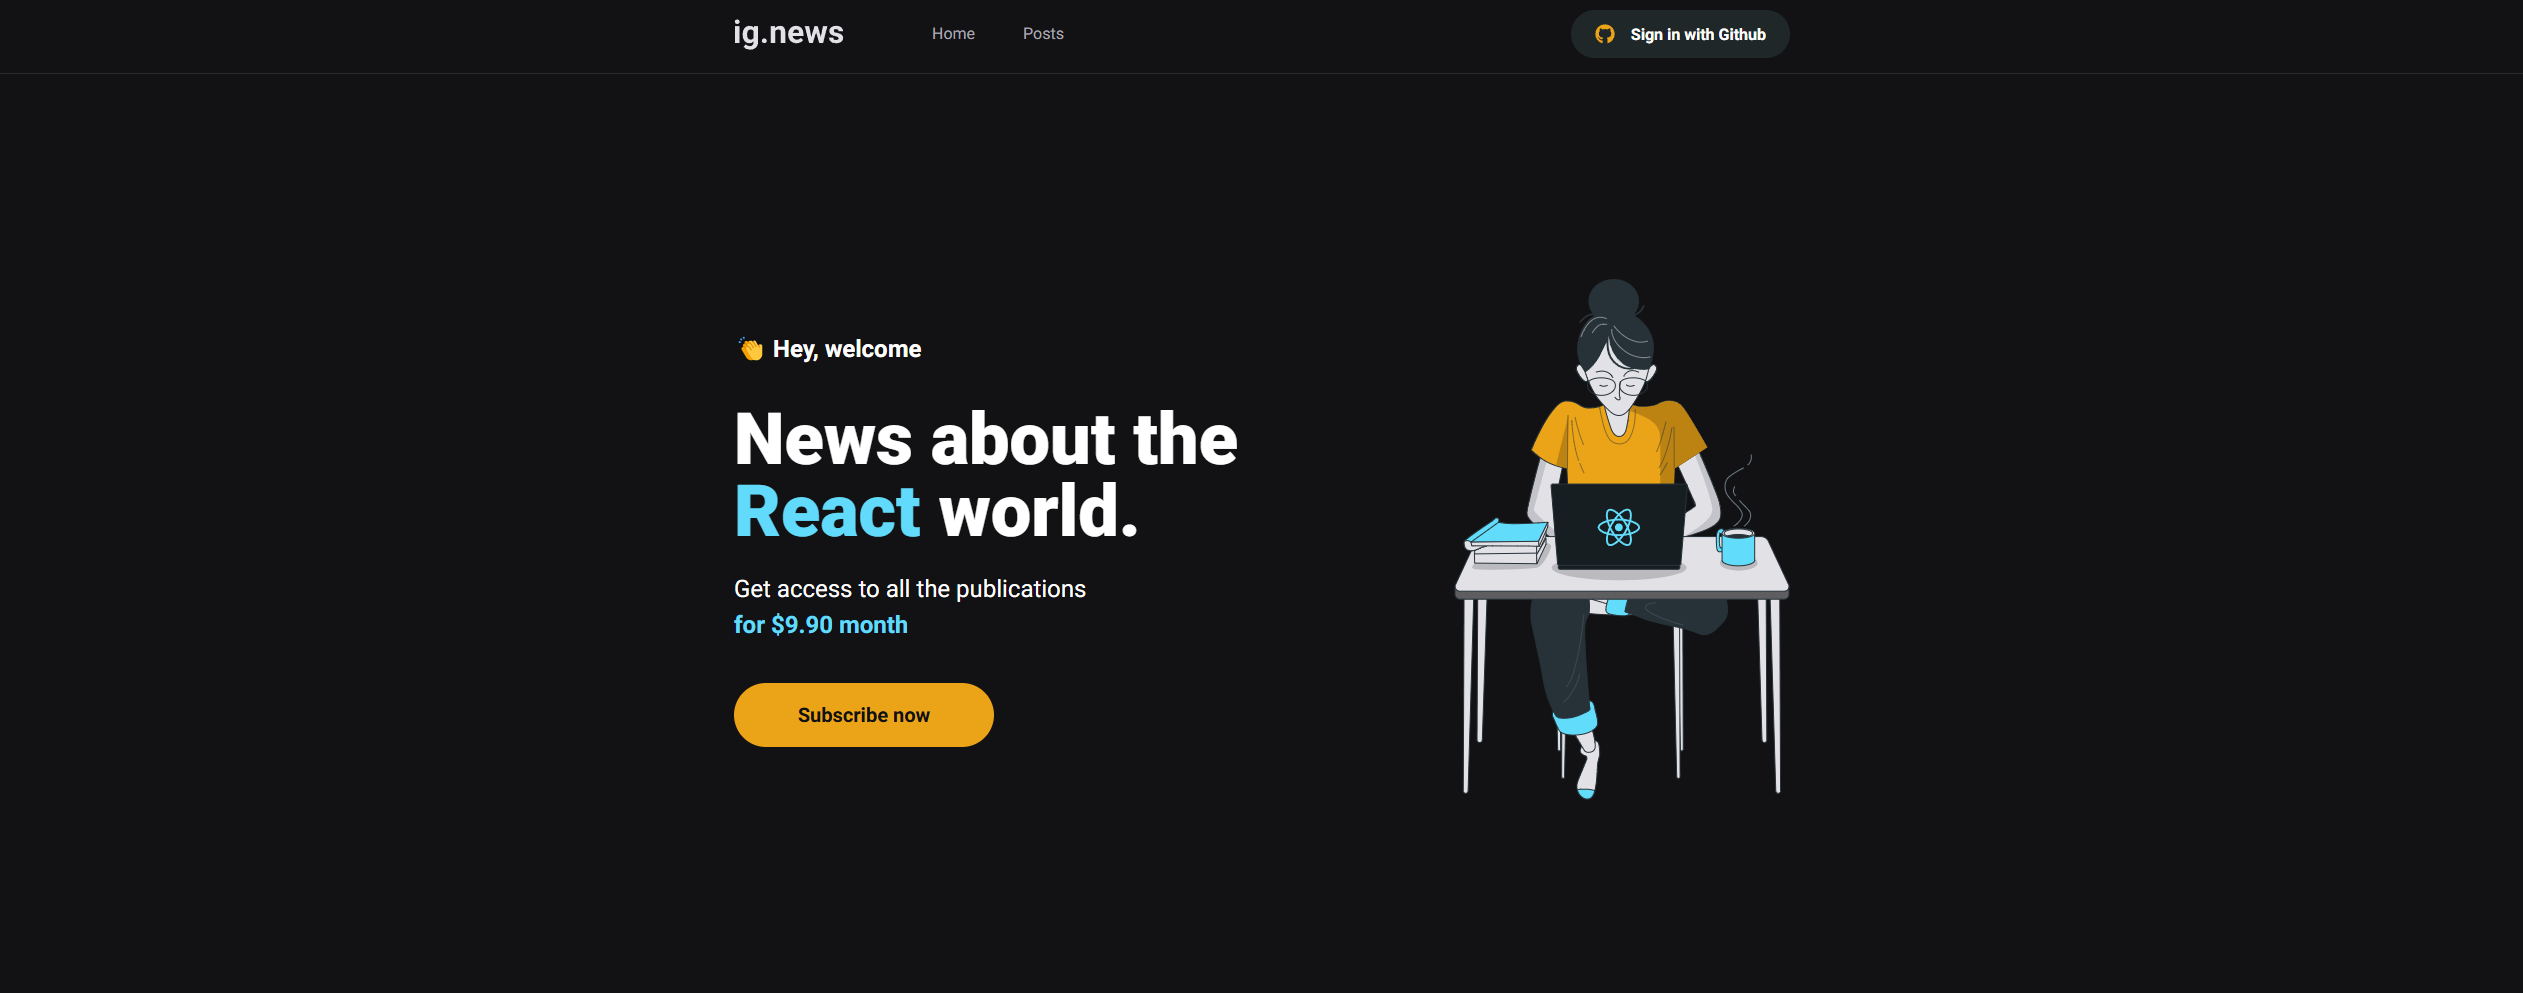Click the ig.news logo

coord(788,33)
